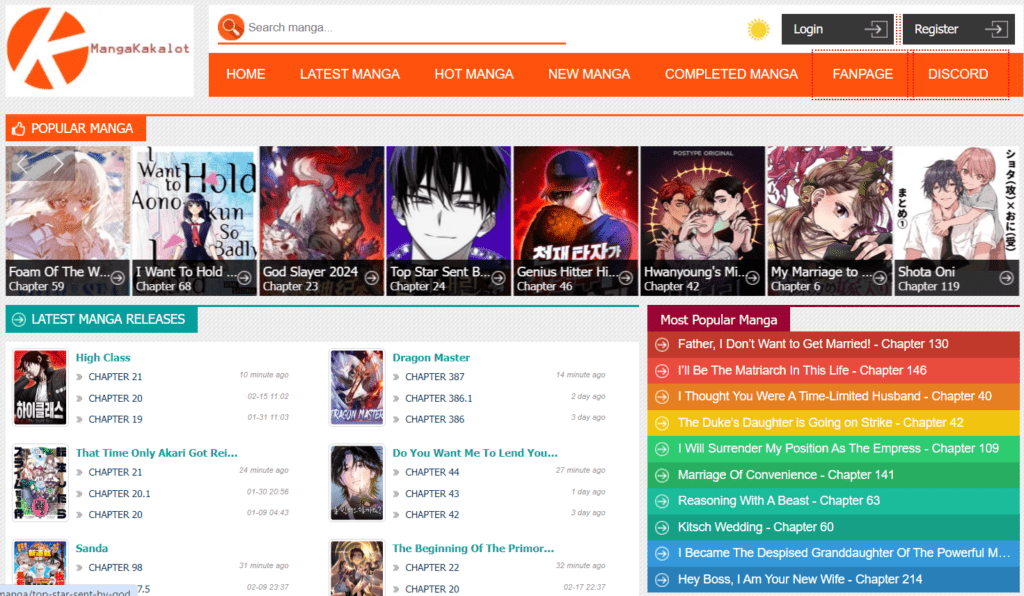Click the High Class cover thumbnail
Screen dimensions: 1024x596
pyautogui.click(x=40, y=387)
